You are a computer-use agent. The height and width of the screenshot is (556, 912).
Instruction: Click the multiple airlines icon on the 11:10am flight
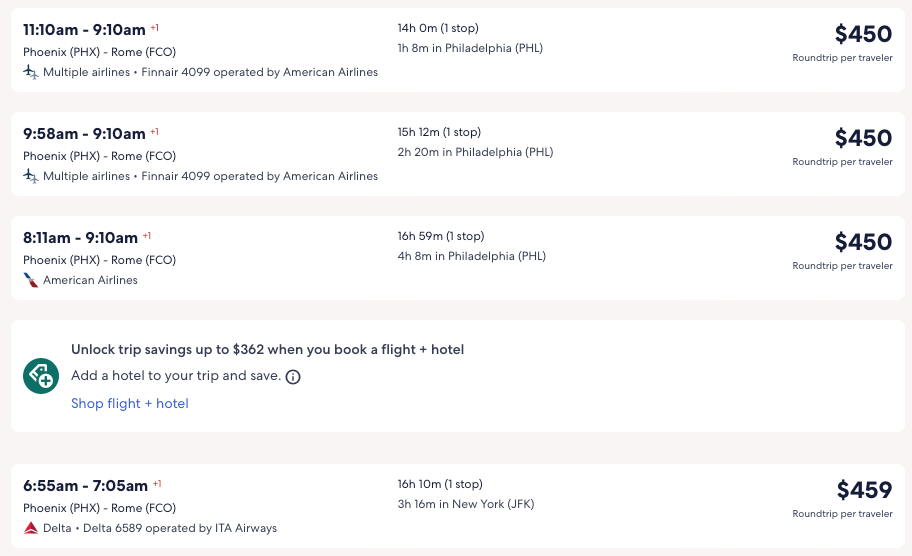tap(31, 72)
